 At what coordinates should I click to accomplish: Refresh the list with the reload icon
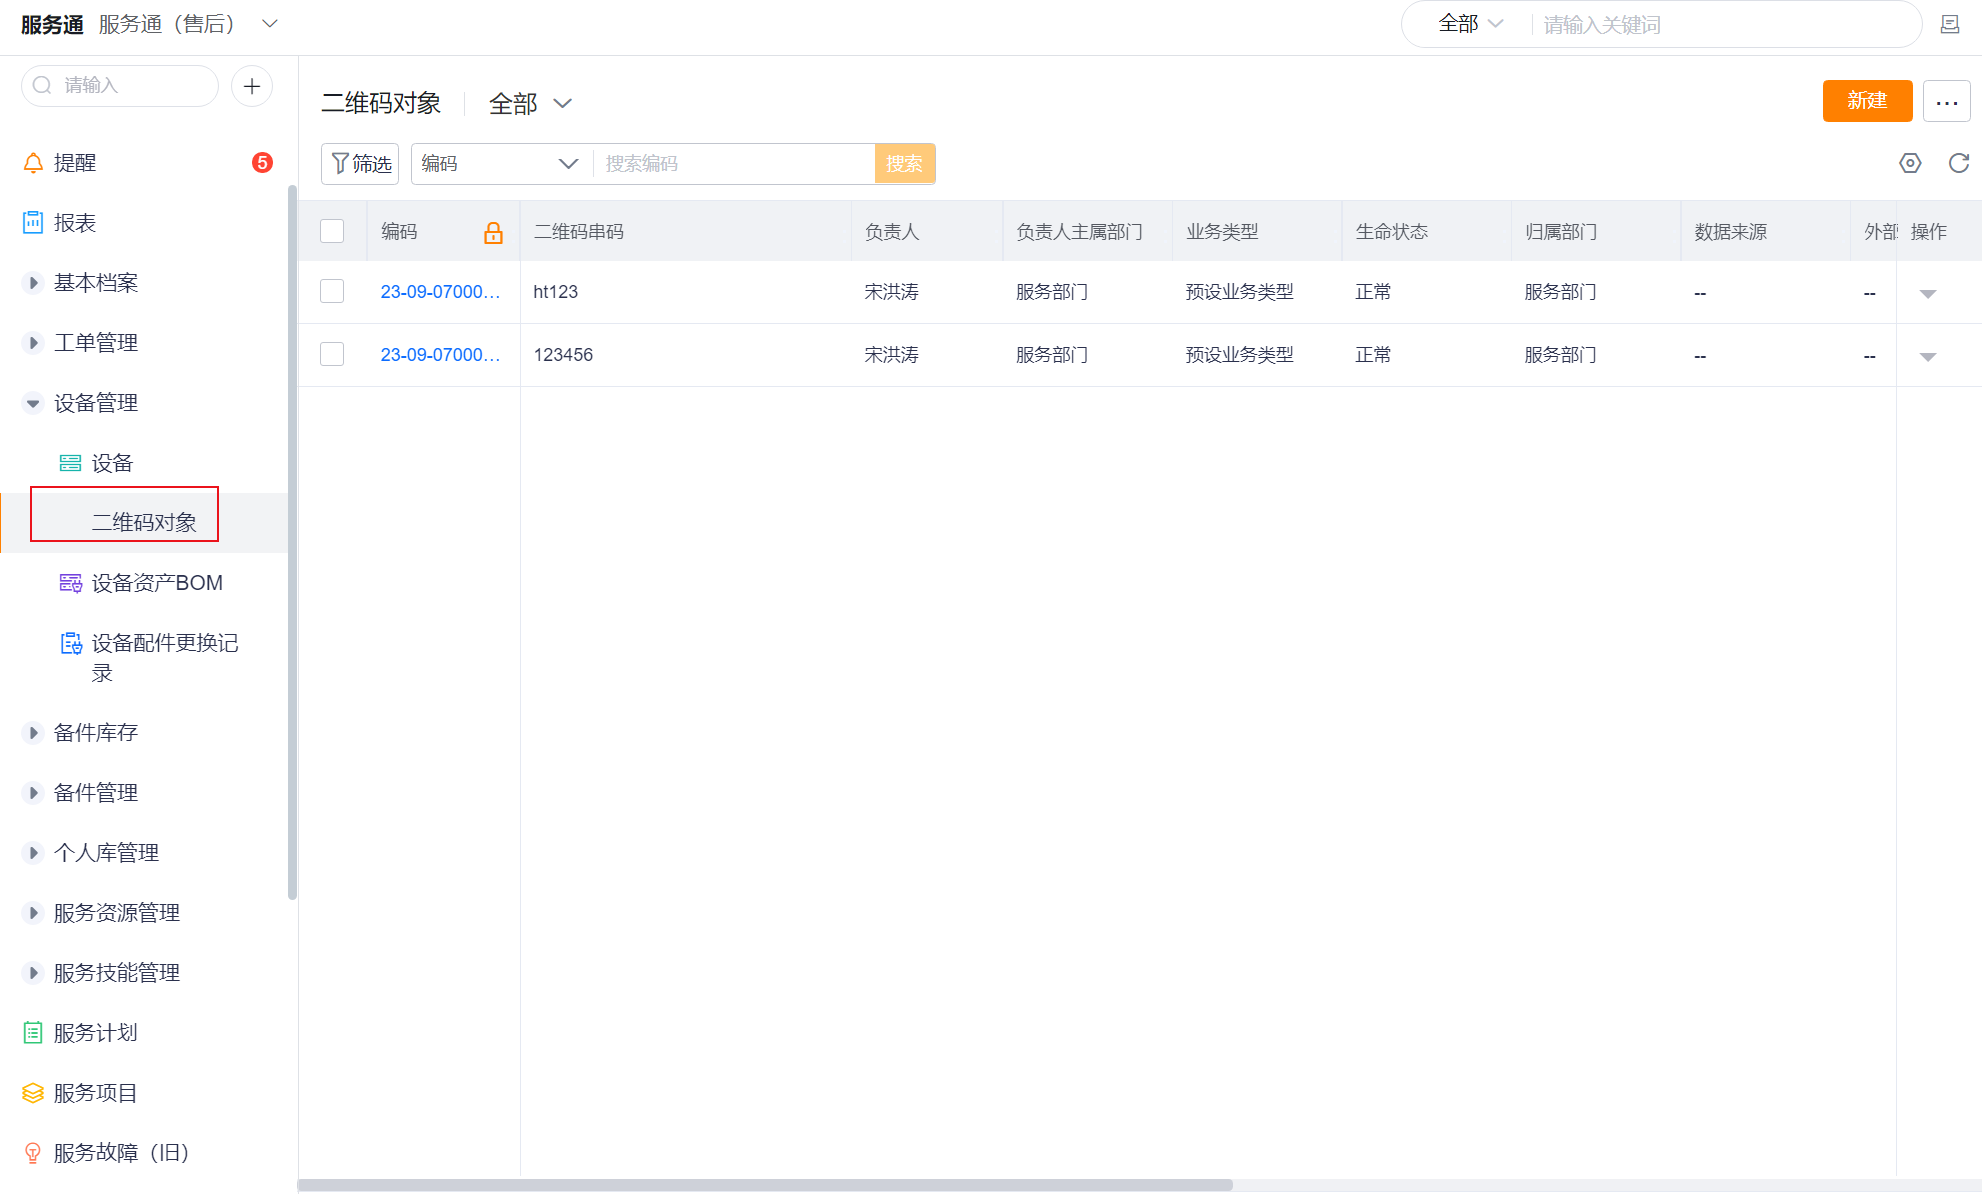[1959, 163]
